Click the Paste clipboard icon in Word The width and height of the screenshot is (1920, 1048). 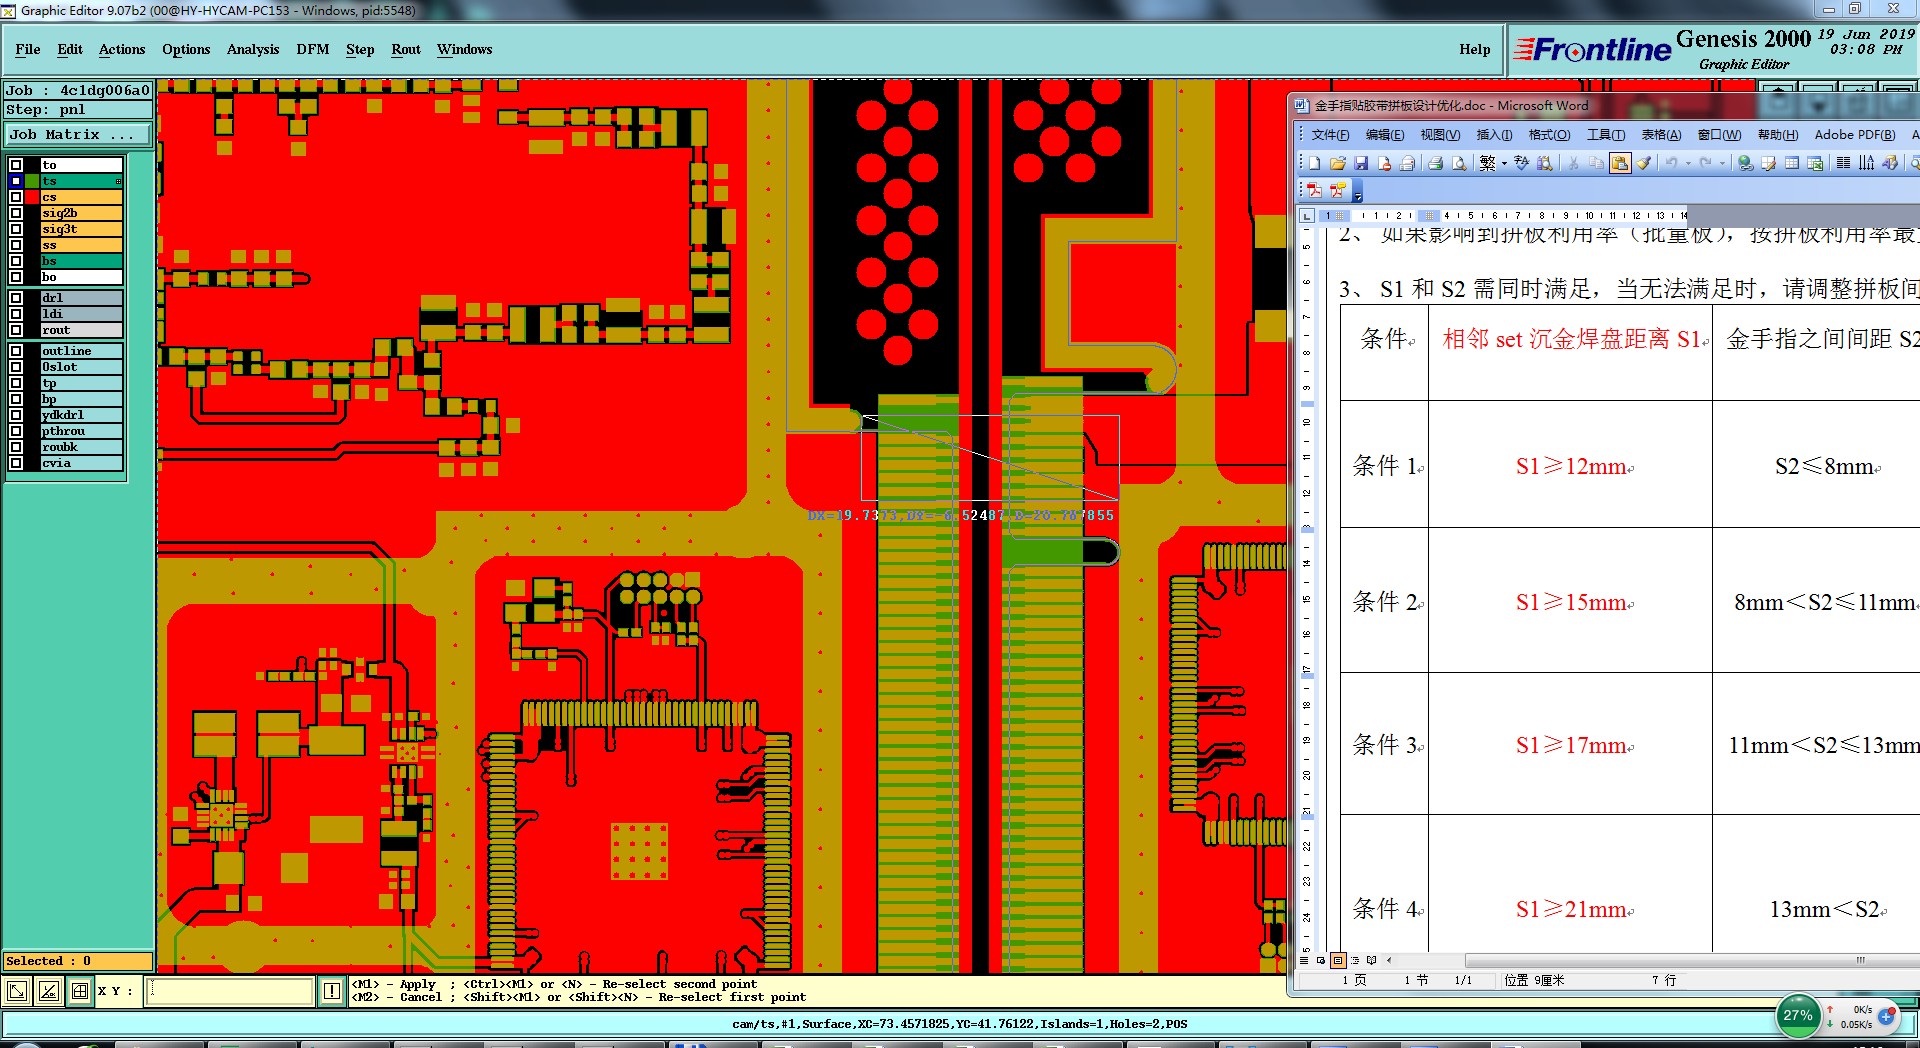point(1620,163)
